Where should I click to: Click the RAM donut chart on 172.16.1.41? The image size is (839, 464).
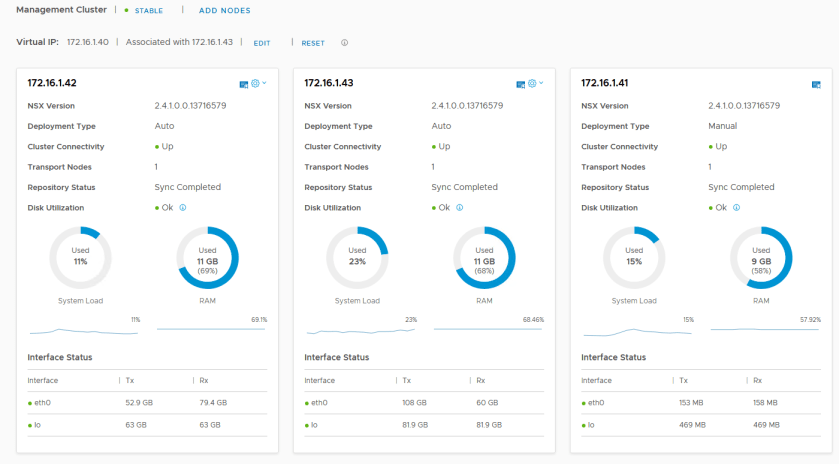pos(761,257)
